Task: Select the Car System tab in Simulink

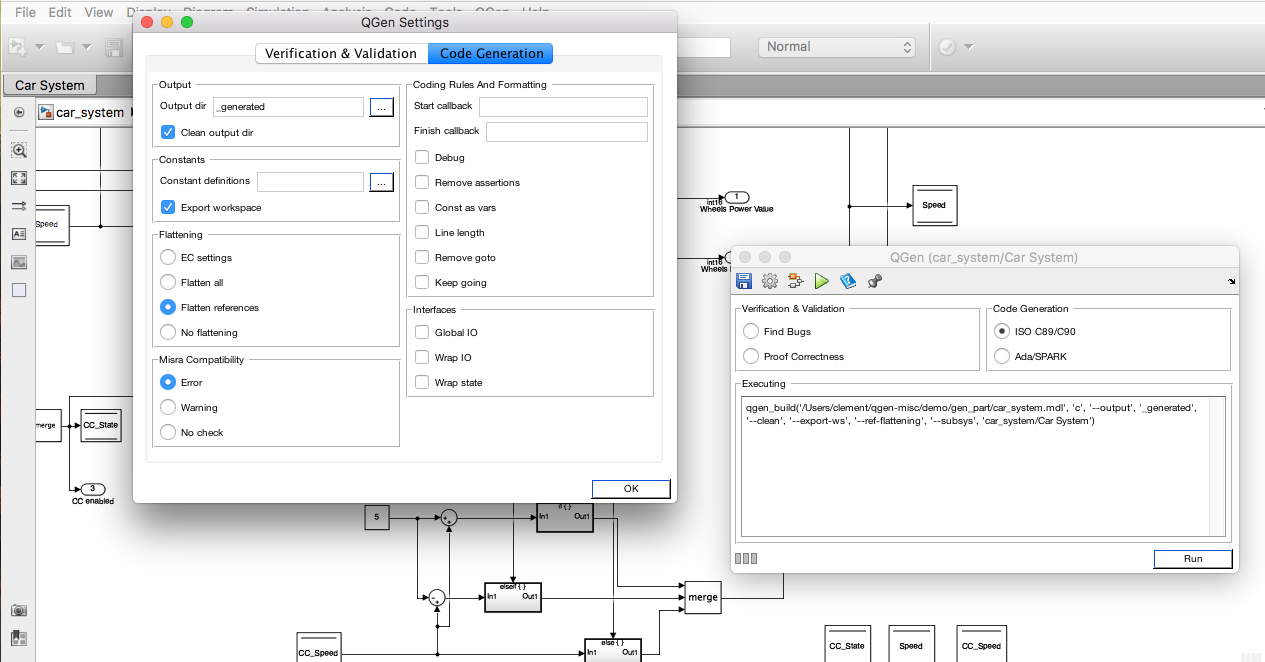Action: [50, 85]
